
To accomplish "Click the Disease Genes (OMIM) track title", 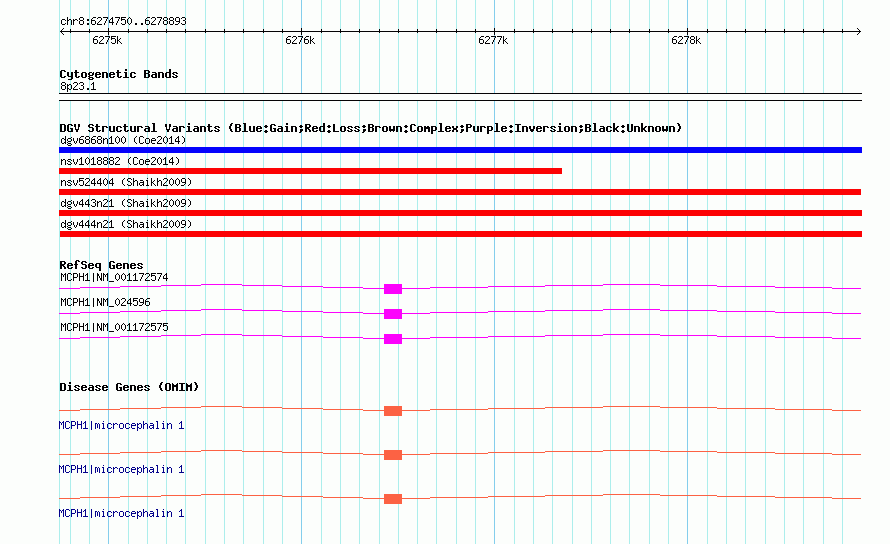I will [129, 387].
